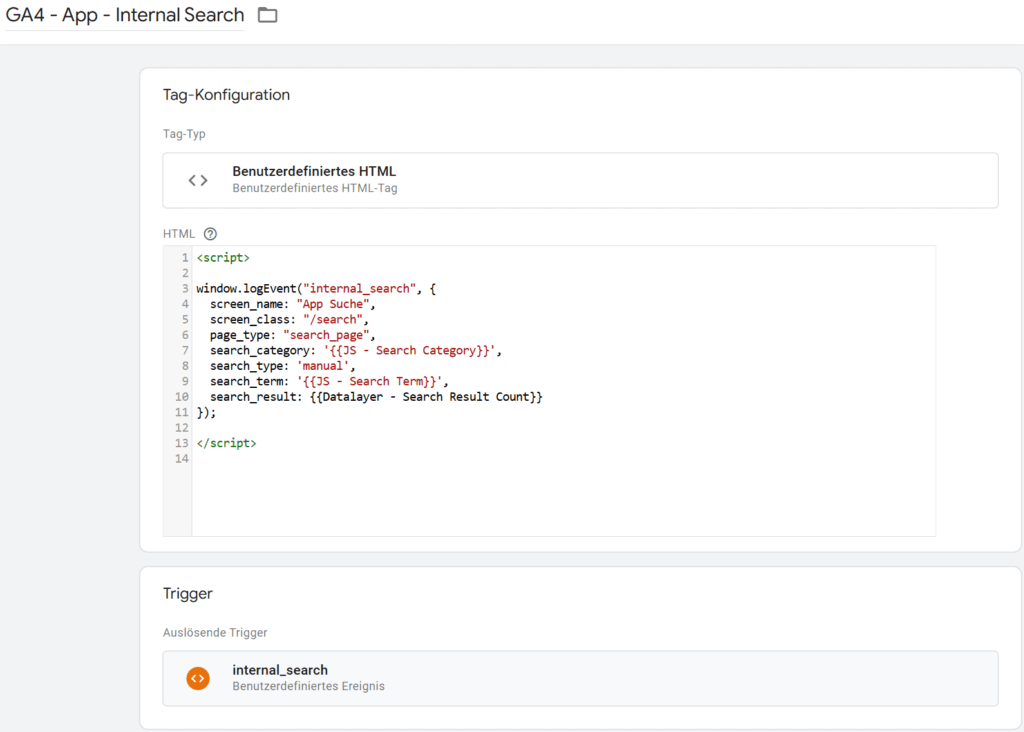The image size is (1024, 732).
Task: Click the {{Datalayer - Search Result Count}} variable
Action: pos(441,397)
